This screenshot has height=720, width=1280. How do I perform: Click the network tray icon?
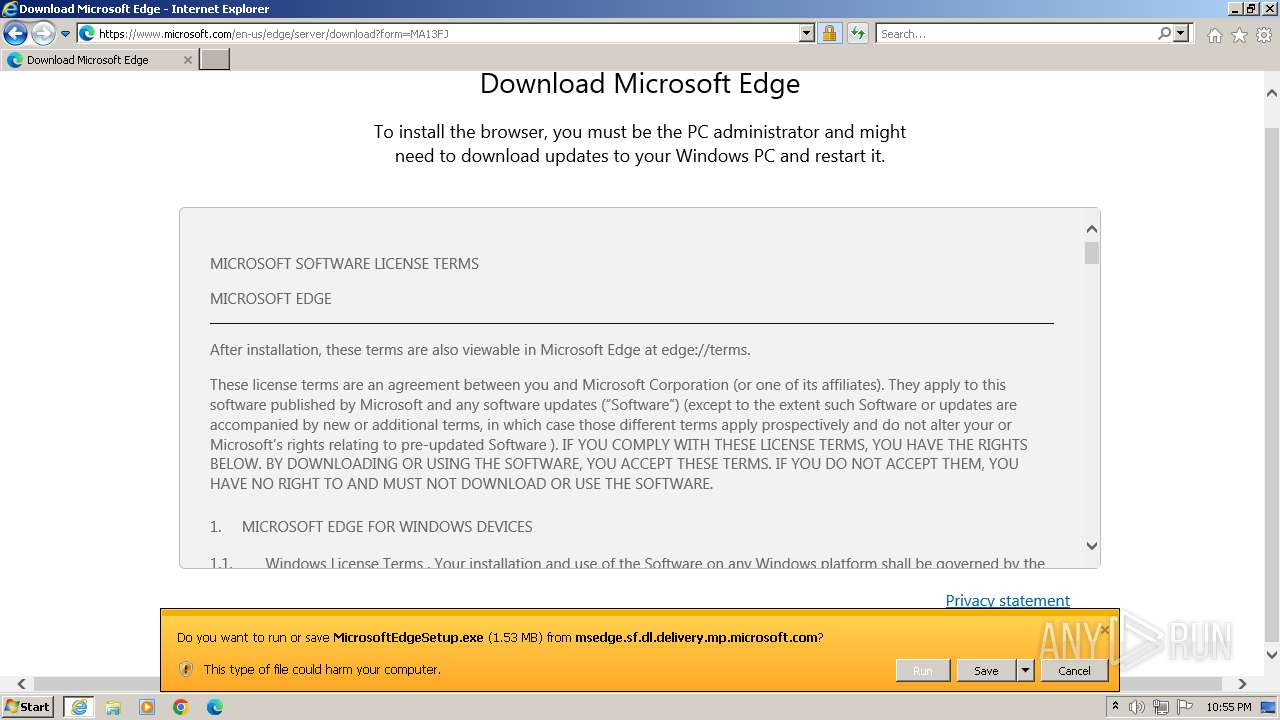[1161, 707]
